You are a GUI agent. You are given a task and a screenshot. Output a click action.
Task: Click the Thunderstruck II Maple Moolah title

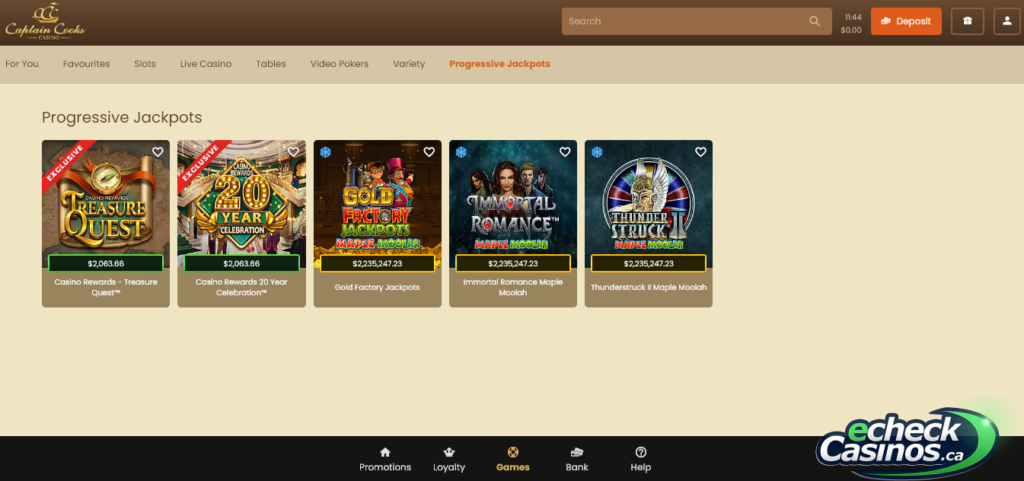648,287
